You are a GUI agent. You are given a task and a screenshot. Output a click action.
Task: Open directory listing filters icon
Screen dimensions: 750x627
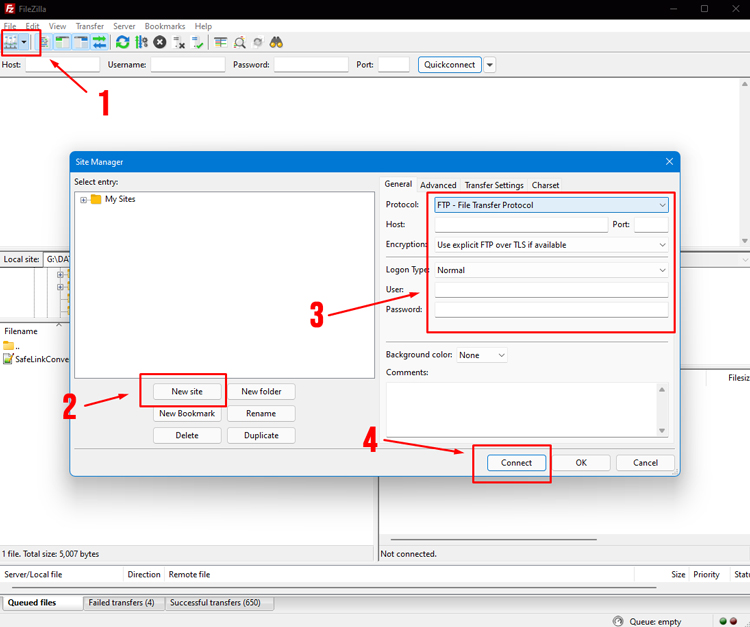pyautogui.click(x=220, y=43)
